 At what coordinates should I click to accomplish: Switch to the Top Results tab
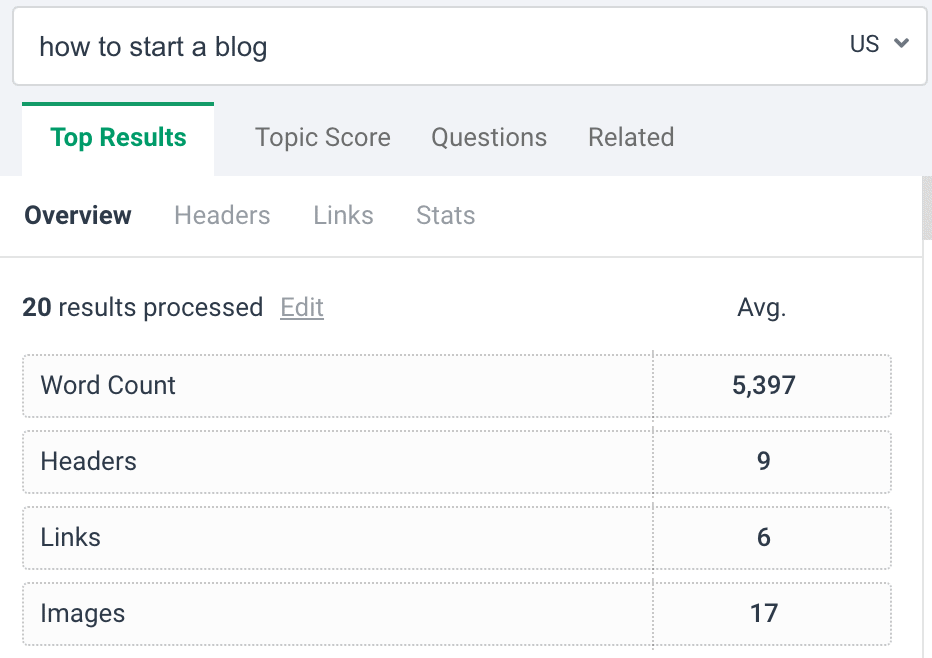coord(118,138)
